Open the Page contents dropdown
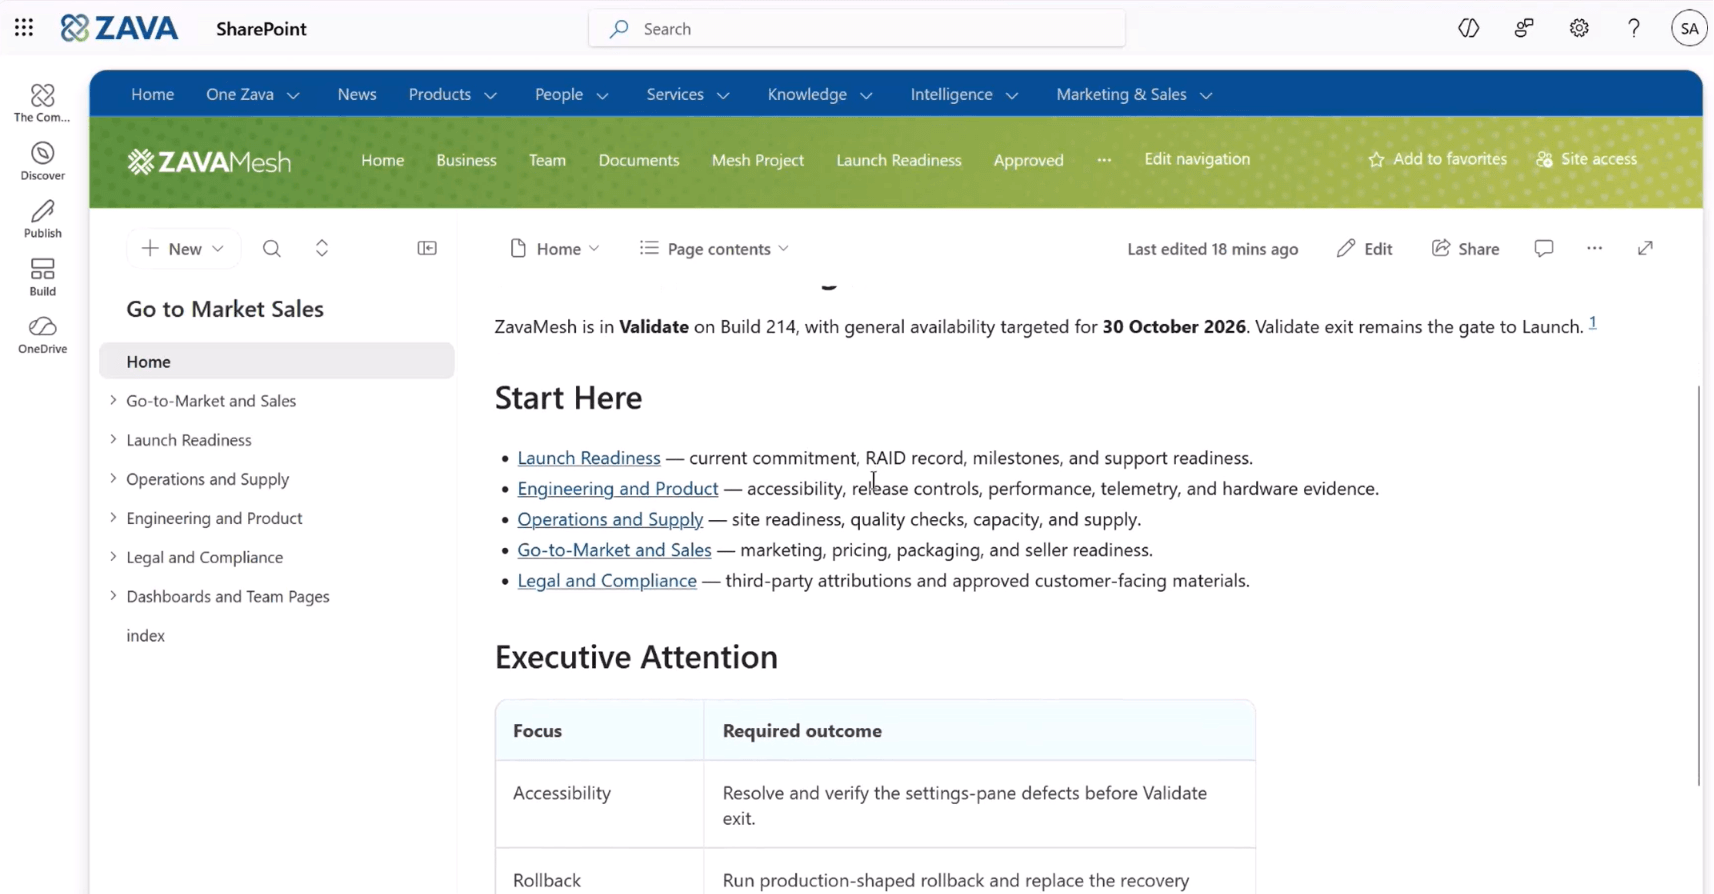 [714, 248]
